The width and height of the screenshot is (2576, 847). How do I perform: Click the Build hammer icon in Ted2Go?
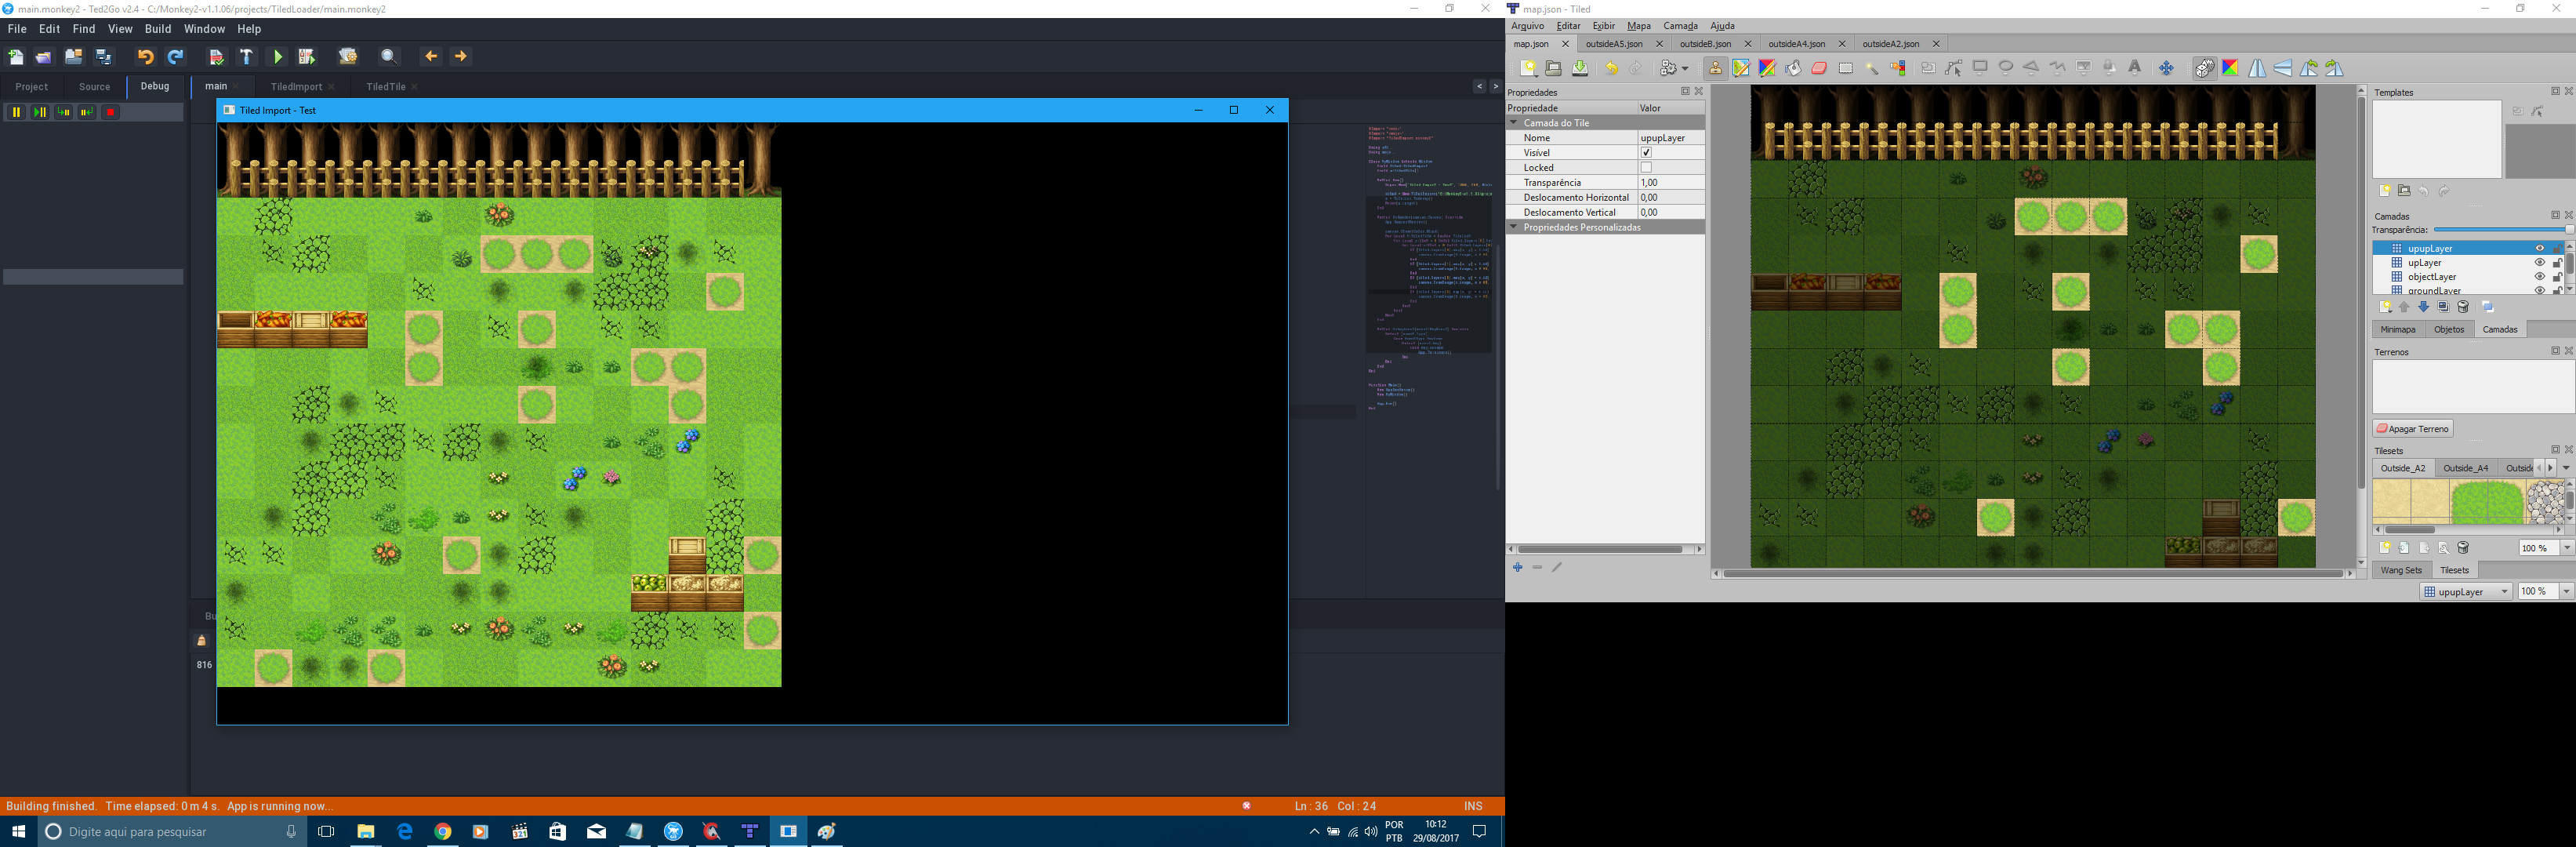(x=246, y=56)
